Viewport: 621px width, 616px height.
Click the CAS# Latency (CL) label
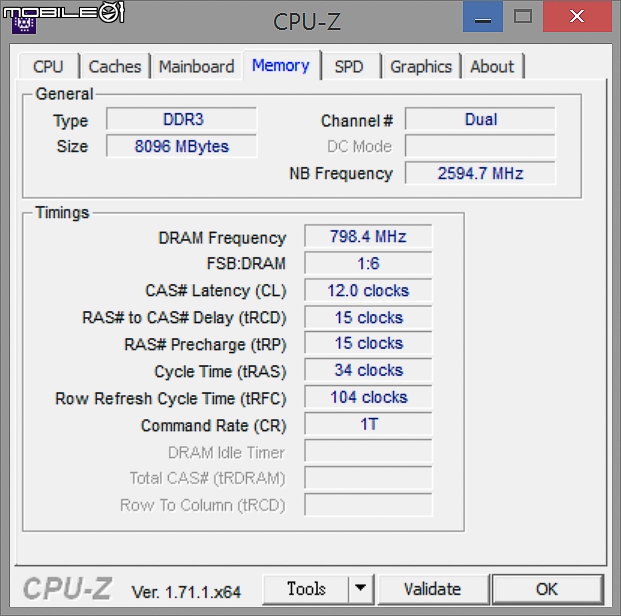pos(216,291)
